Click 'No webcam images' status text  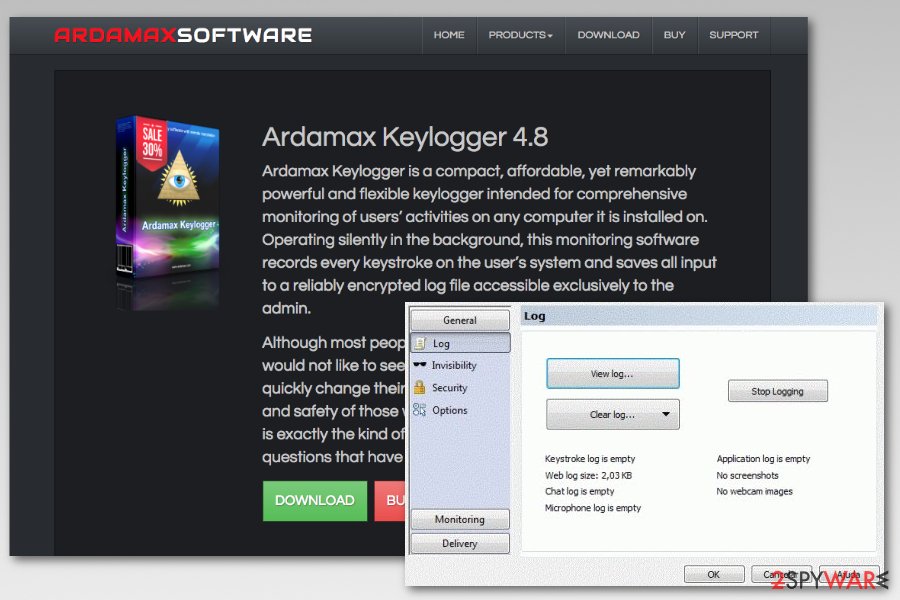point(754,491)
